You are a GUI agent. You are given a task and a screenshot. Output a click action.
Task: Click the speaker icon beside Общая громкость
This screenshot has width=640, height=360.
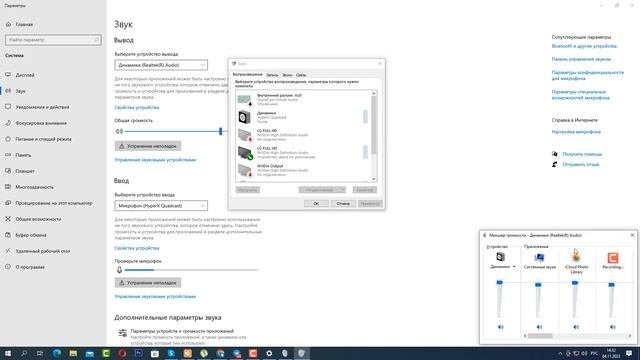pyautogui.click(x=119, y=131)
